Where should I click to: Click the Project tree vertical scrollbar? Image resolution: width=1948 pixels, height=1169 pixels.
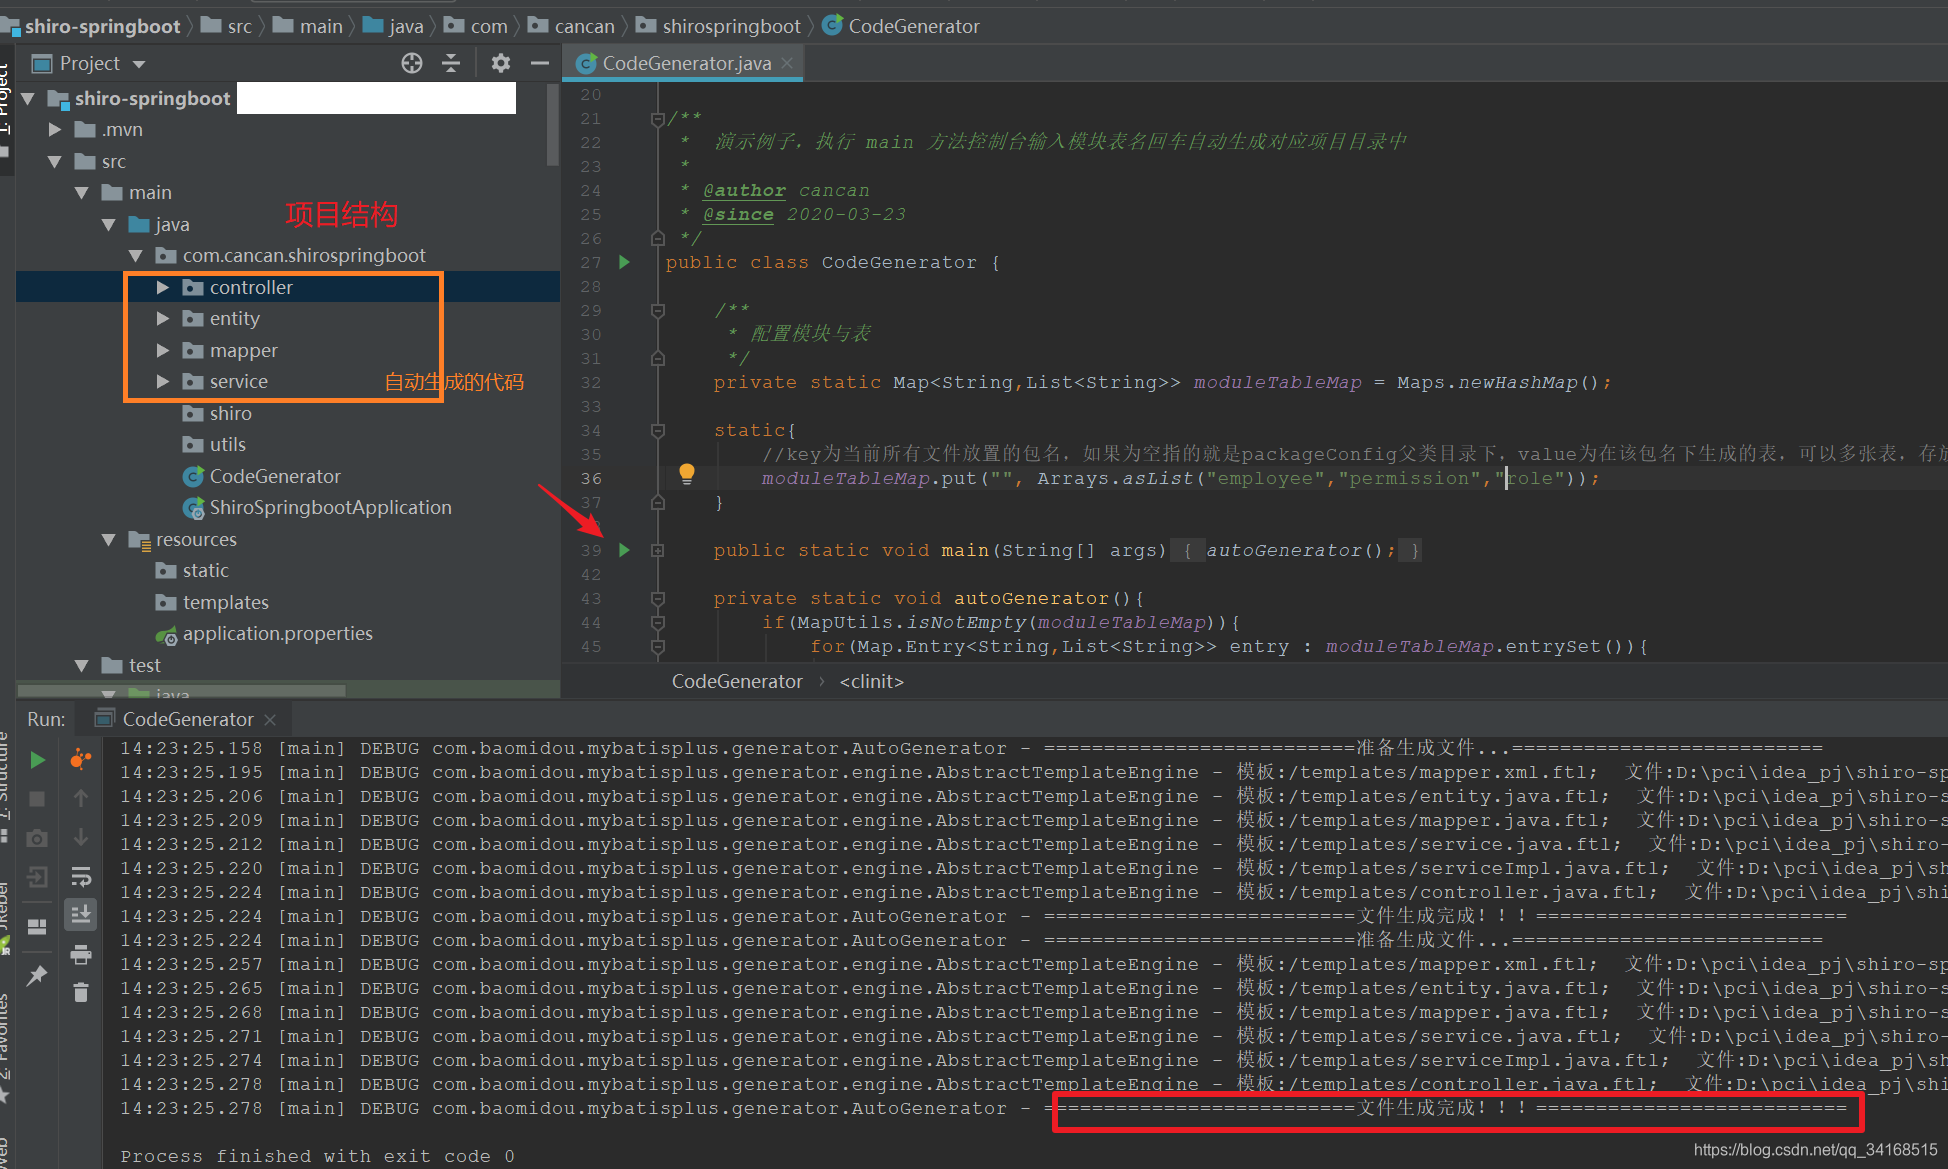point(553,125)
